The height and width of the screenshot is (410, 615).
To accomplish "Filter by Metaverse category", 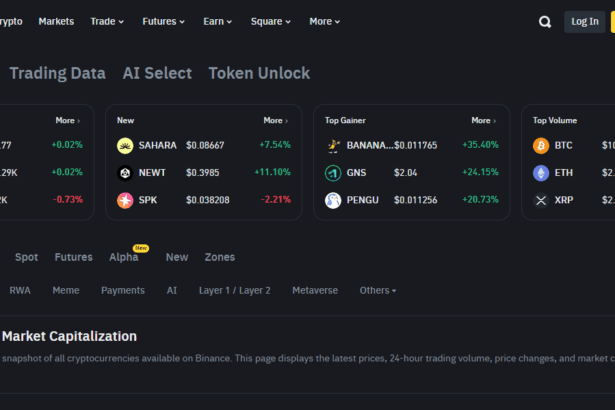I will pos(315,290).
